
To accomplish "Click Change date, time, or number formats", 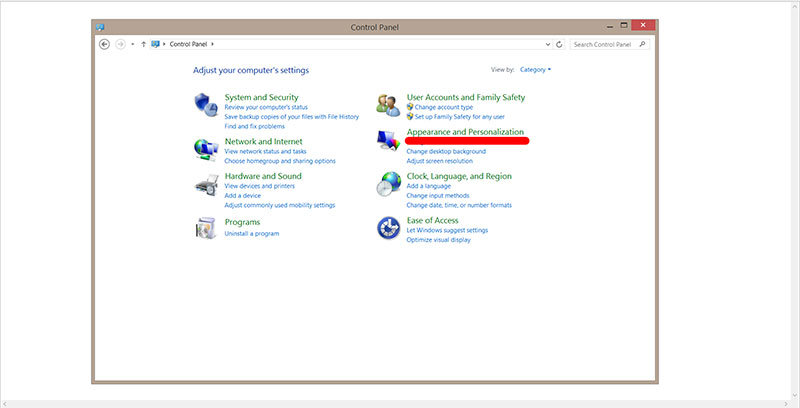I will click(459, 206).
